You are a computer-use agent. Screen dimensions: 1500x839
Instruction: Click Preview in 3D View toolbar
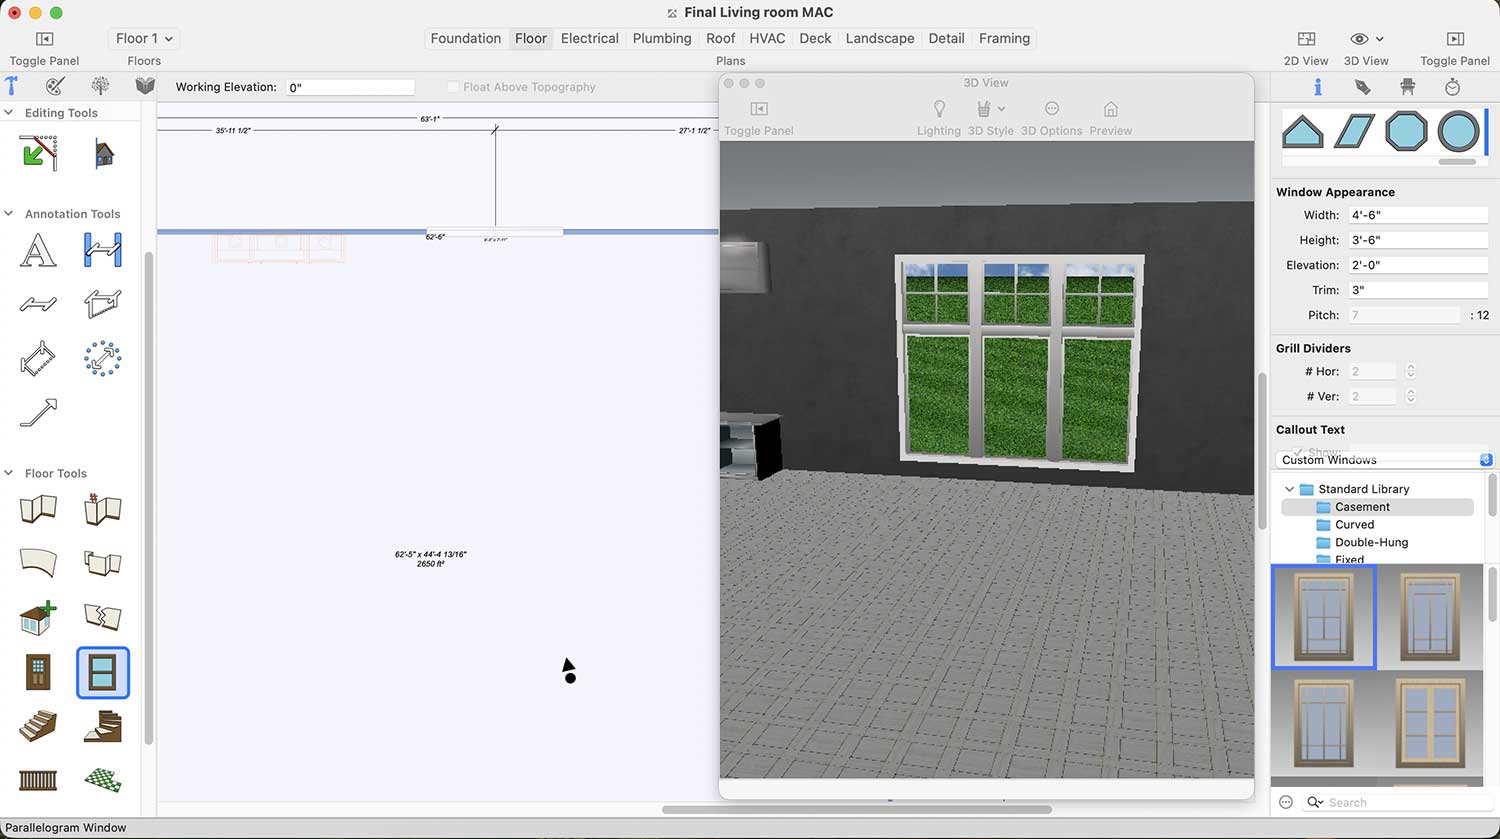(x=1110, y=109)
